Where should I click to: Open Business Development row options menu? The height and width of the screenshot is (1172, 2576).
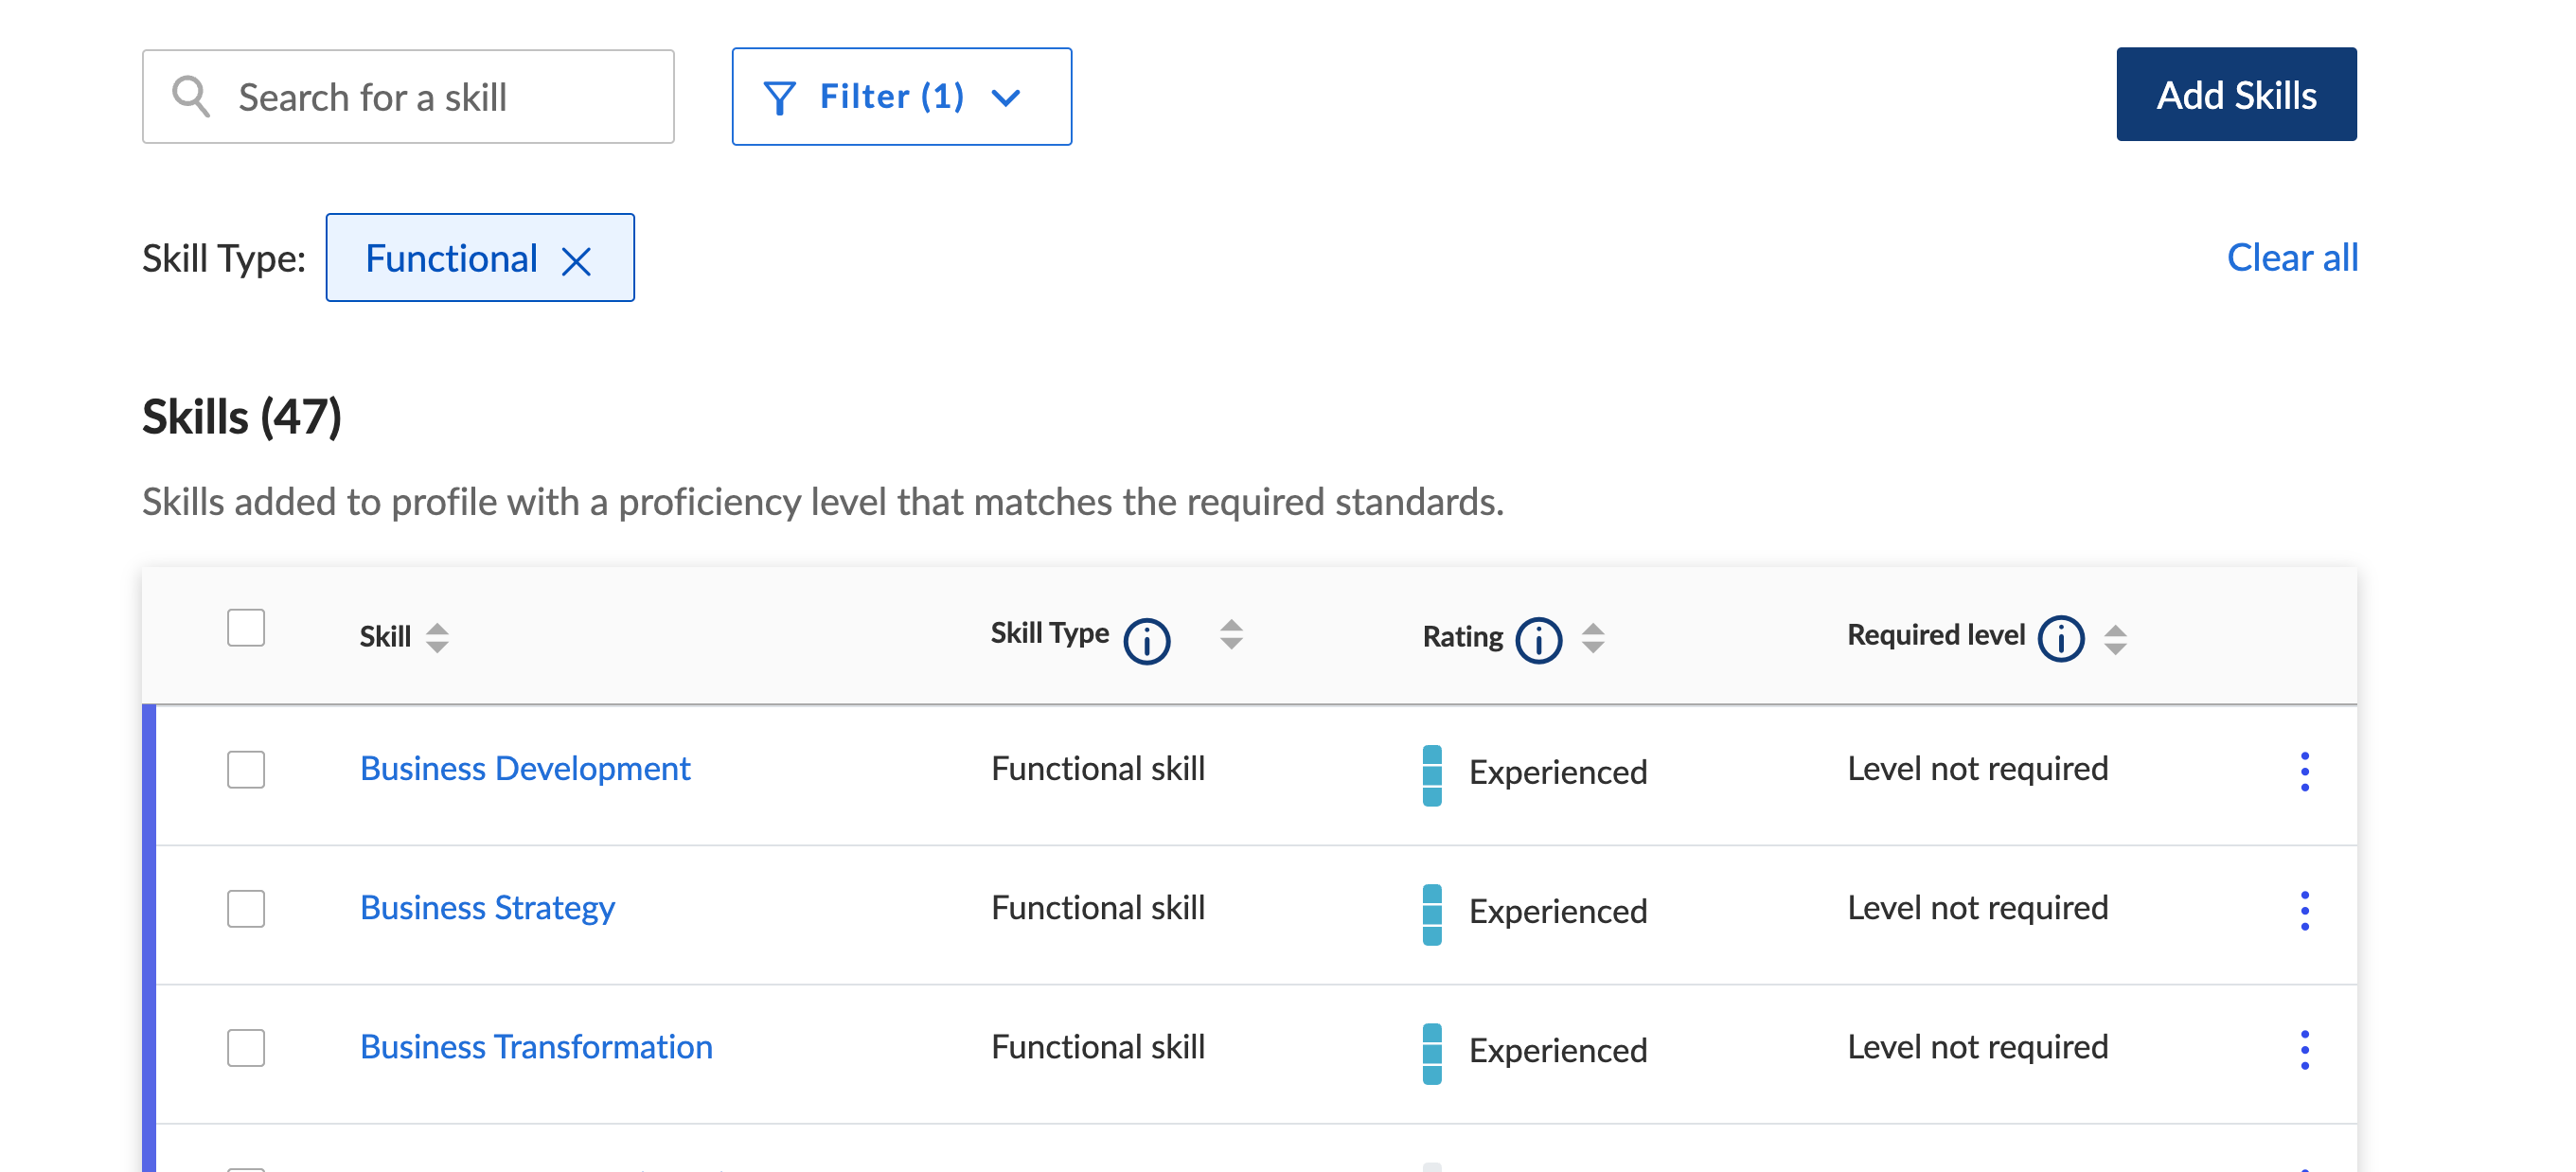pyautogui.click(x=2304, y=771)
